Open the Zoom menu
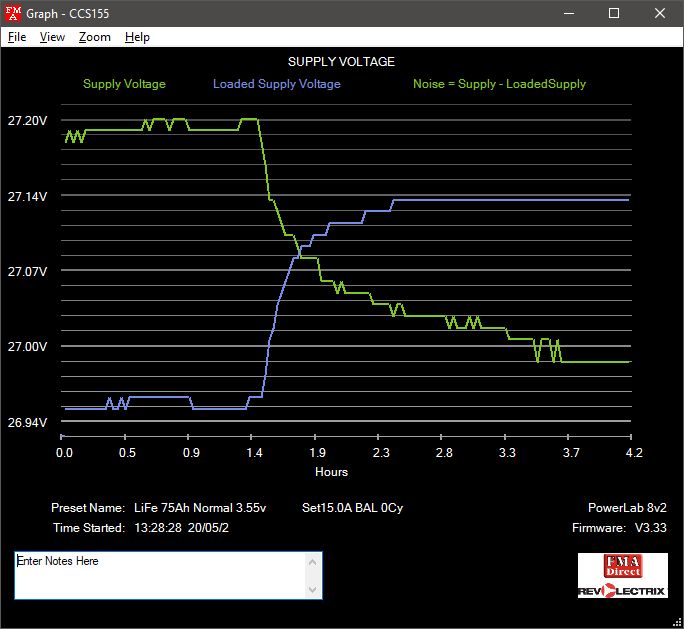This screenshot has width=684, height=629. pyautogui.click(x=95, y=37)
